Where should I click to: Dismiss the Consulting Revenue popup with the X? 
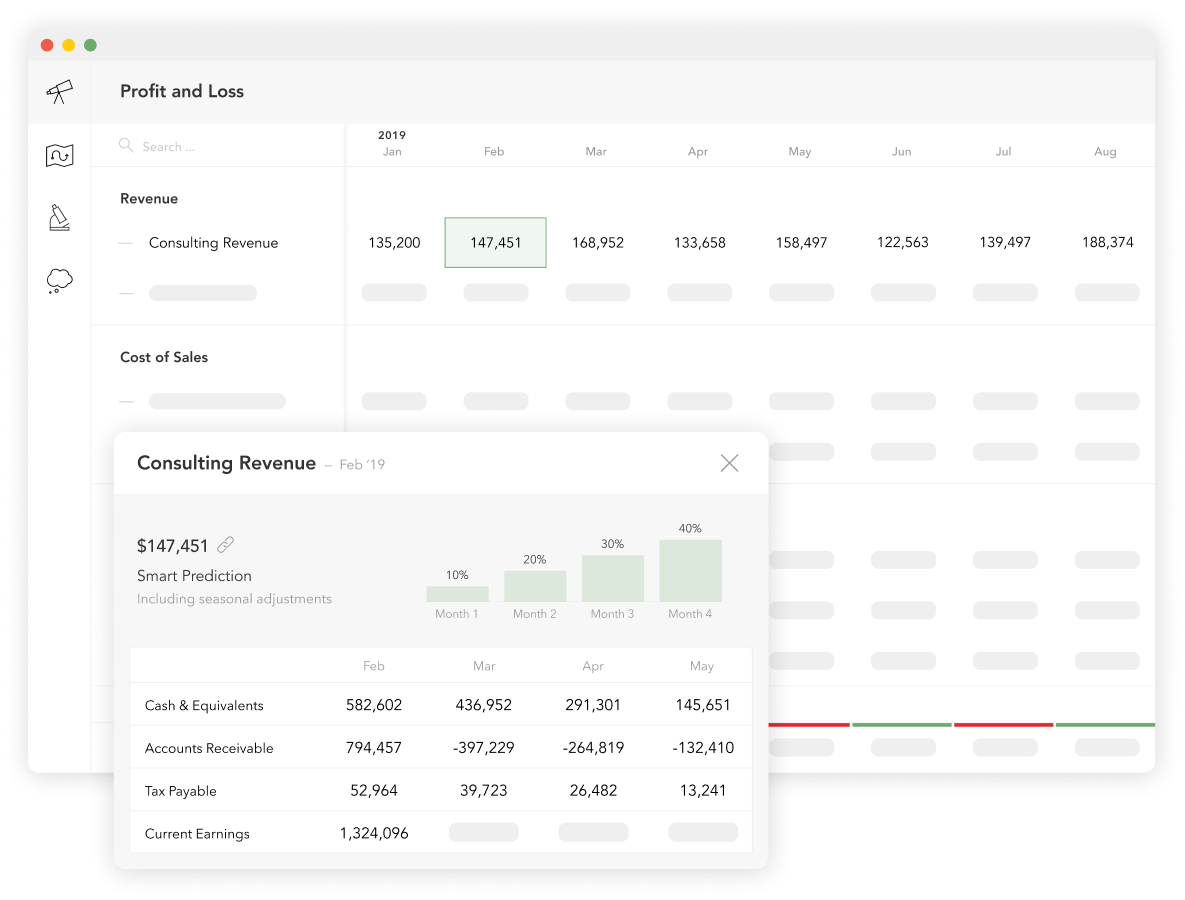tap(729, 462)
